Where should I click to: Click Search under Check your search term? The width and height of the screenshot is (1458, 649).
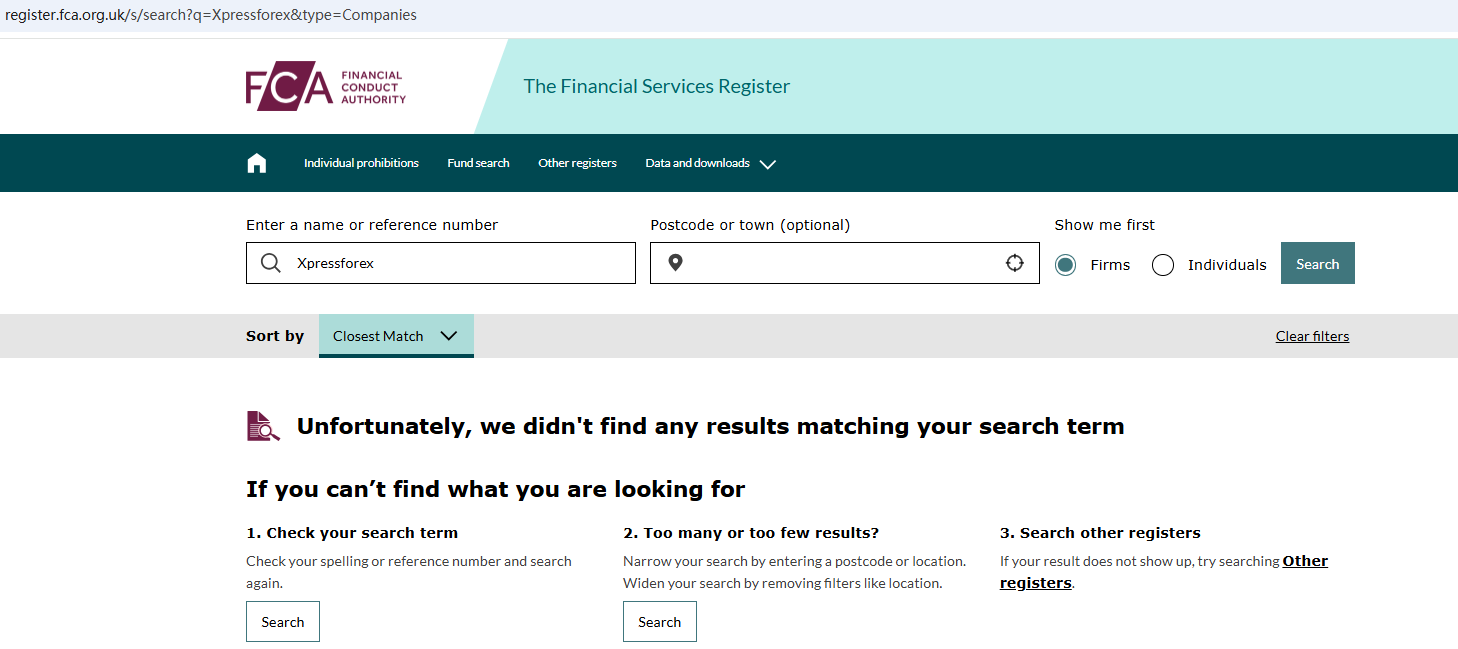coord(283,622)
